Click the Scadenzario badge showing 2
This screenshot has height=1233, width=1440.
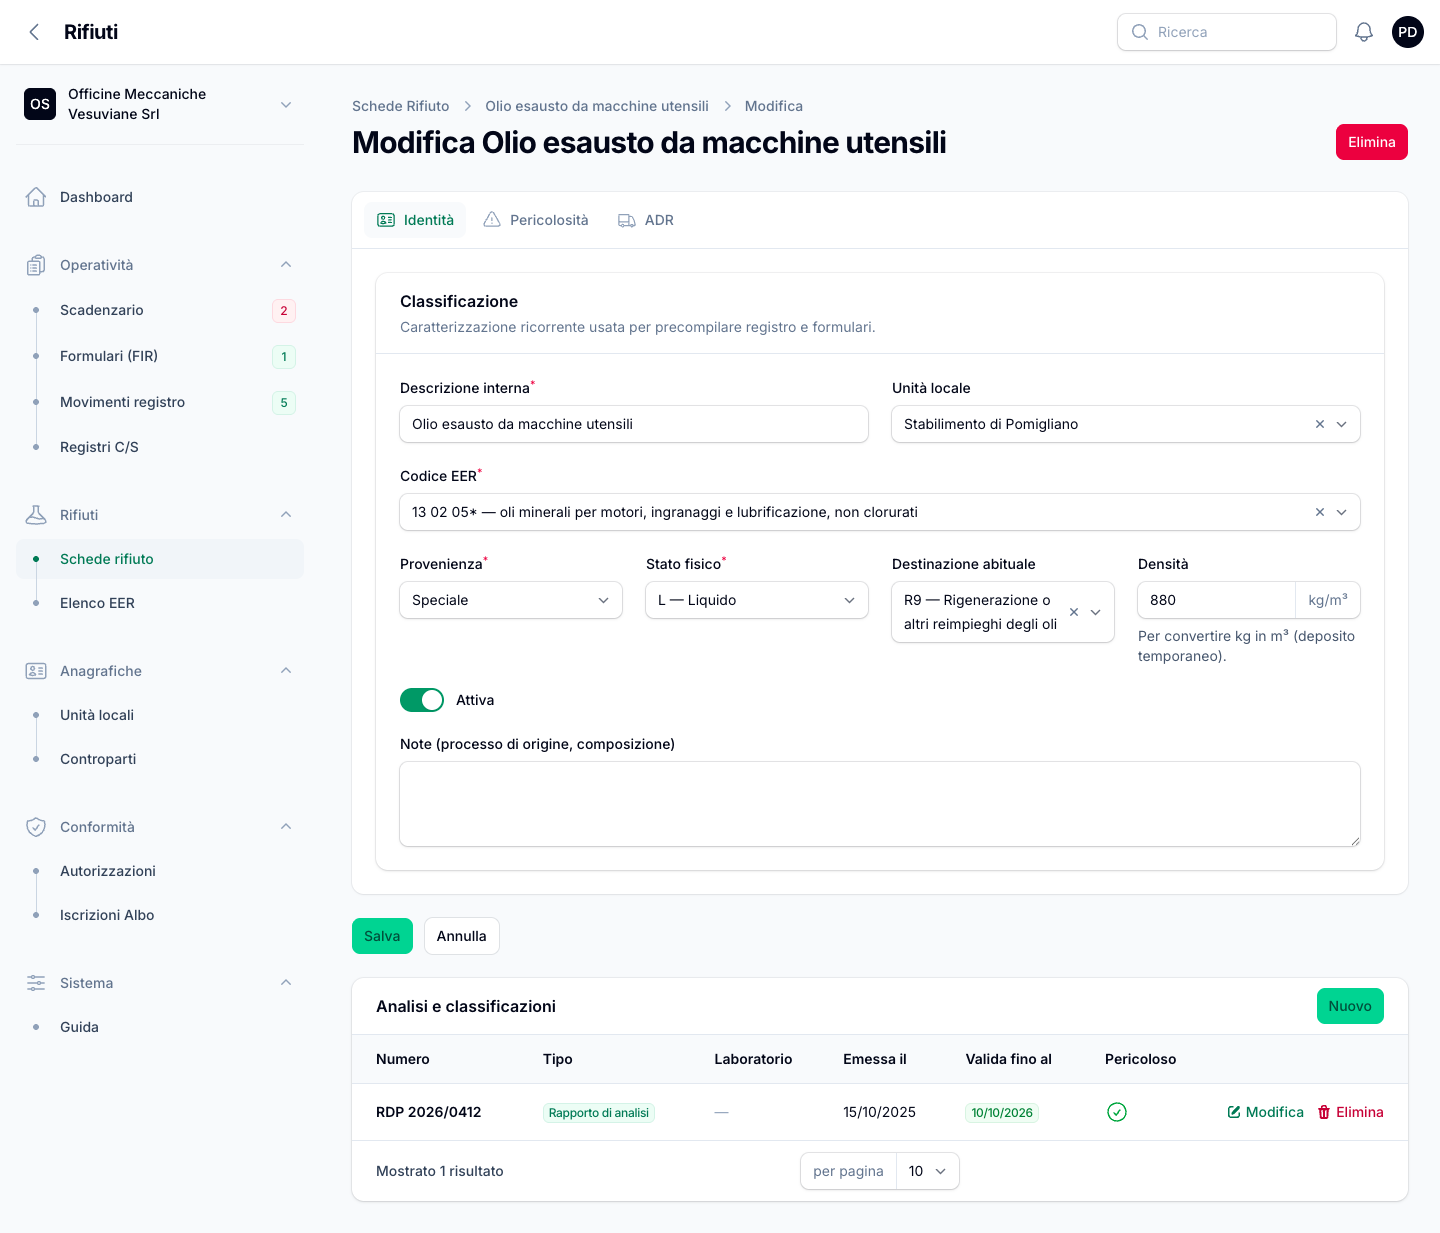pyautogui.click(x=284, y=311)
